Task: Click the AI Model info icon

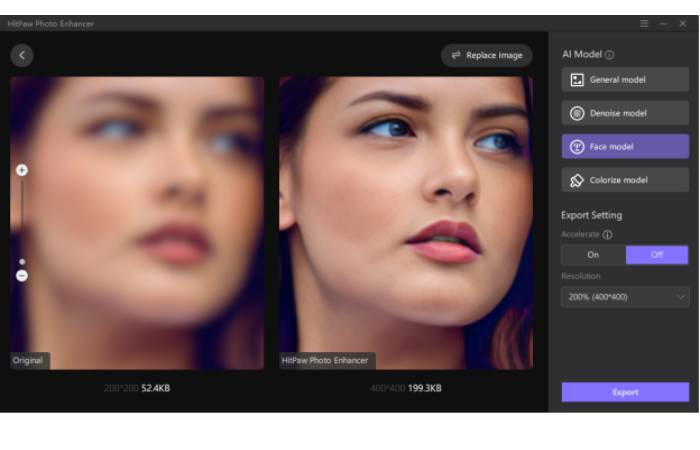Action: click(x=610, y=55)
